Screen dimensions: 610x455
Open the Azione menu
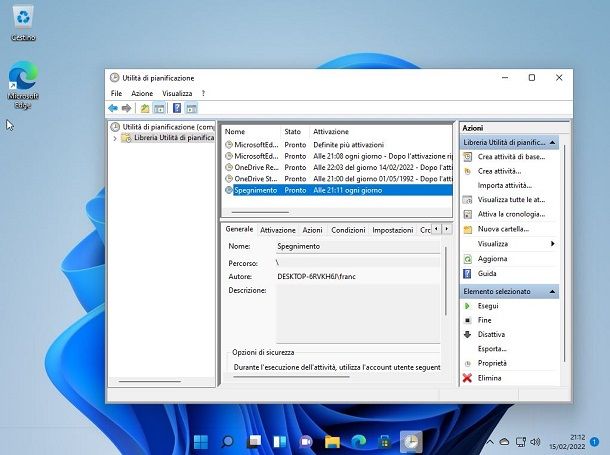point(142,93)
